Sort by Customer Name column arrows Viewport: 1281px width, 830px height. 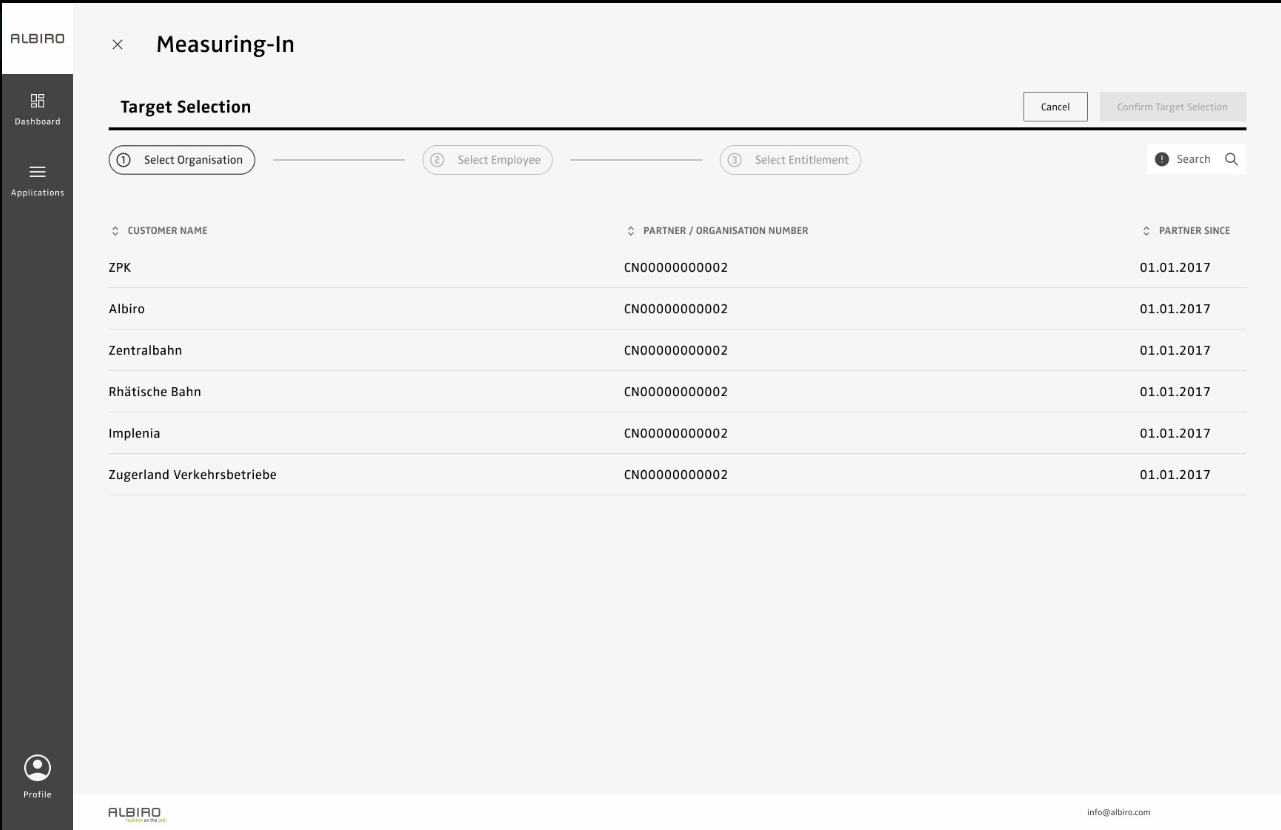click(x=115, y=231)
